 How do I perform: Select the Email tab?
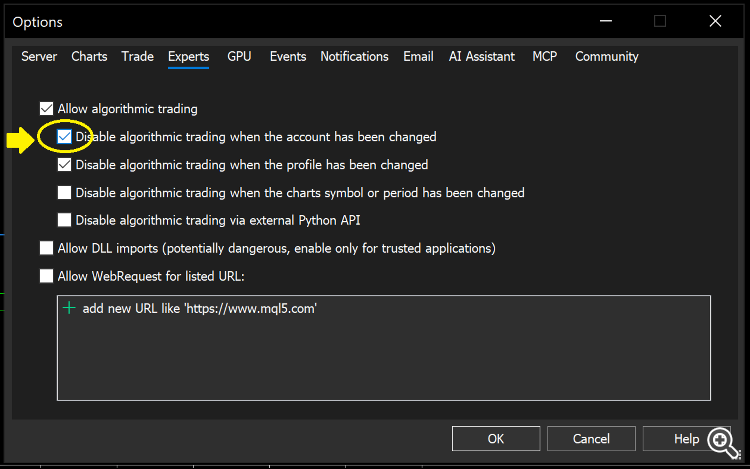tap(418, 56)
